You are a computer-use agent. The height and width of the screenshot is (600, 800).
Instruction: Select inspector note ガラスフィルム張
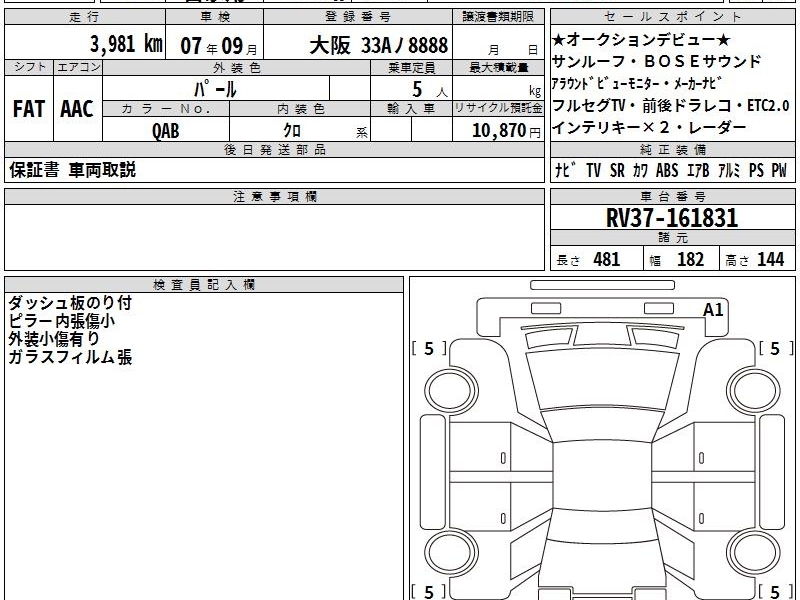(70, 357)
